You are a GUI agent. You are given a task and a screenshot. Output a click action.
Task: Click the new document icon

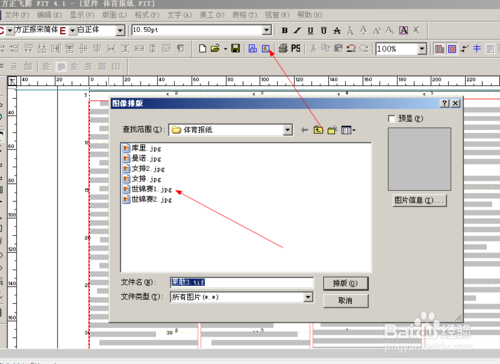[x=202, y=49]
